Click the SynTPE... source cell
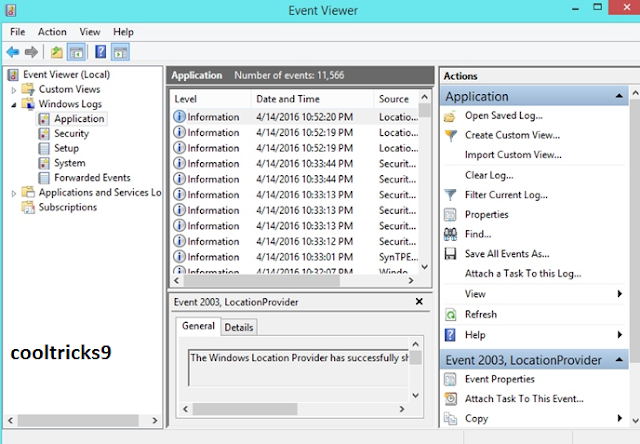 [x=398, y=257]
